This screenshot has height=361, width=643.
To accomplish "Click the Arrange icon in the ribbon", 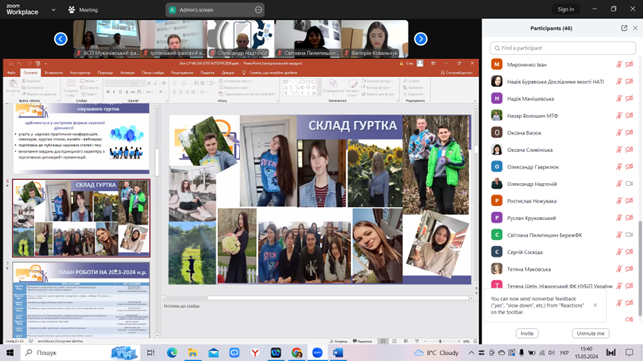I will pyautogui.click(x=333, y=84).
